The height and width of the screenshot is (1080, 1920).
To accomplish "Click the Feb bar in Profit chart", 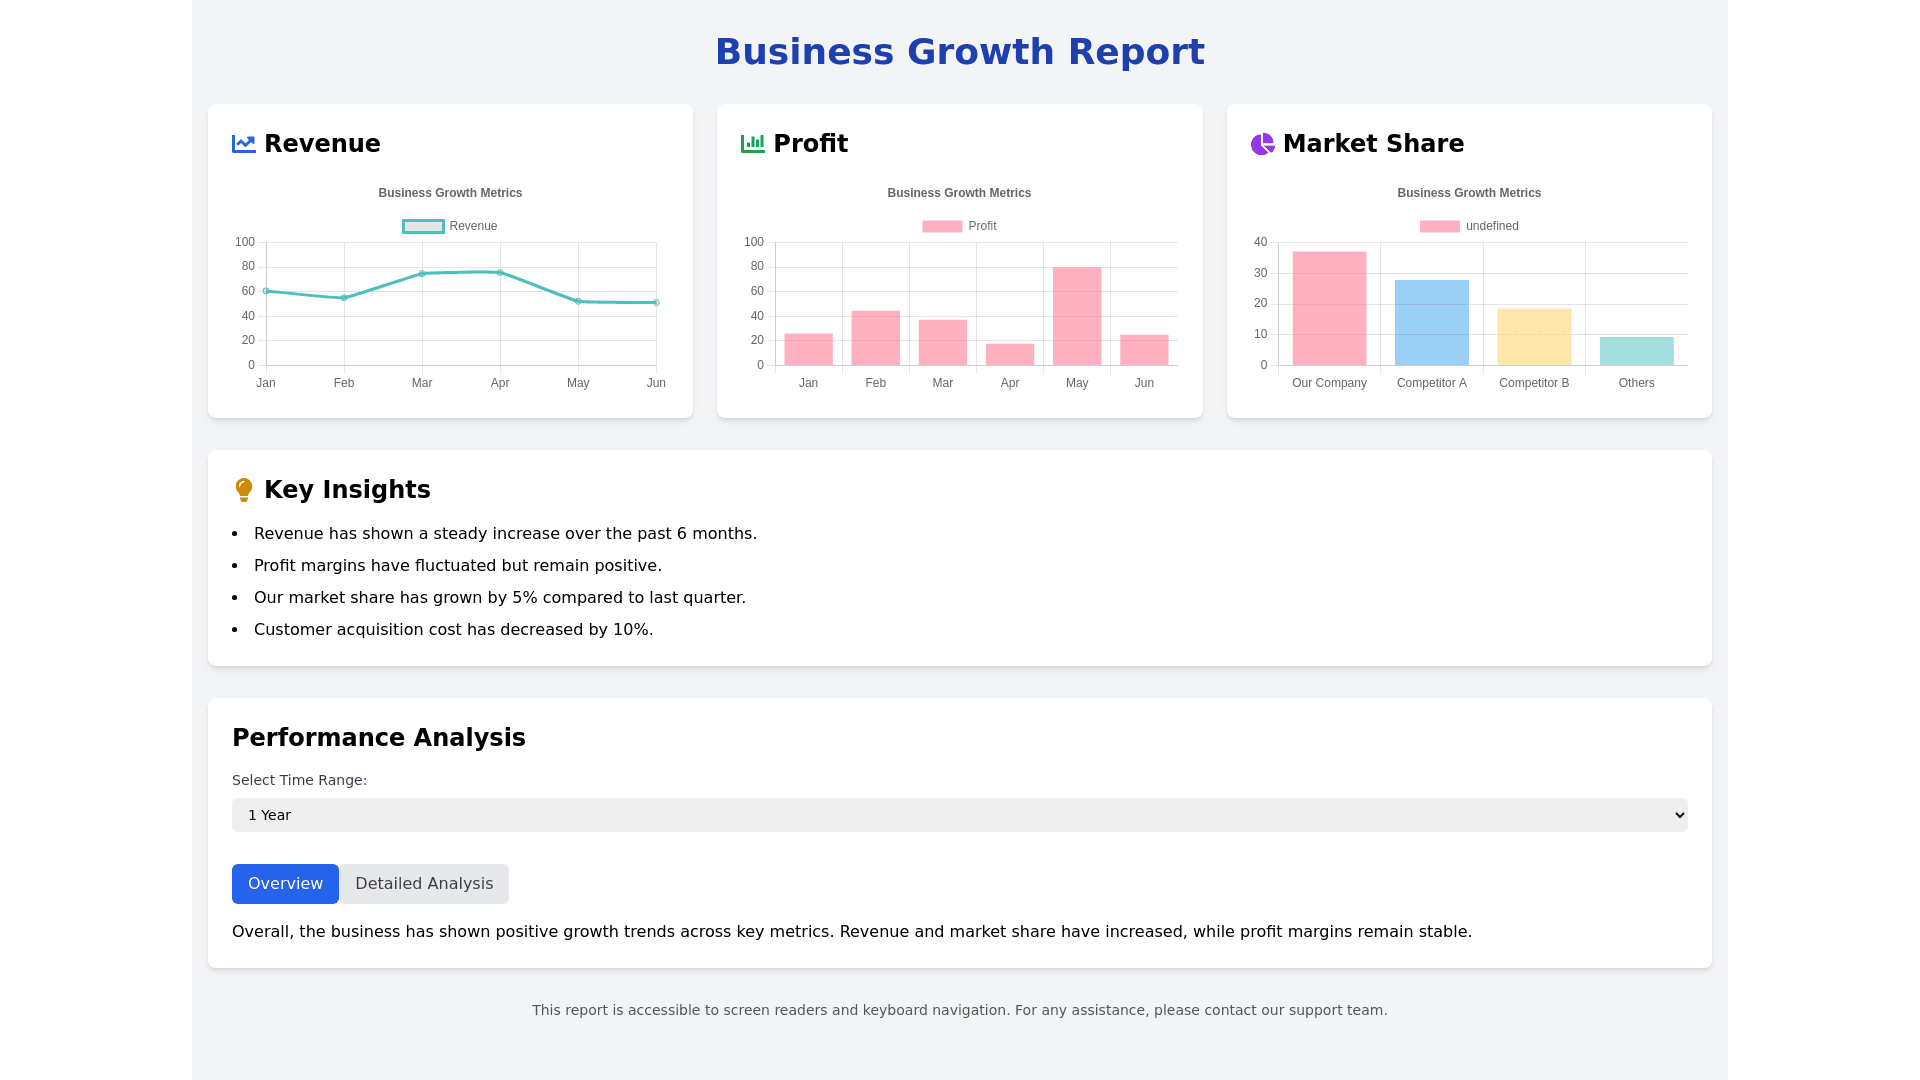I will click(x=875, y=338).
